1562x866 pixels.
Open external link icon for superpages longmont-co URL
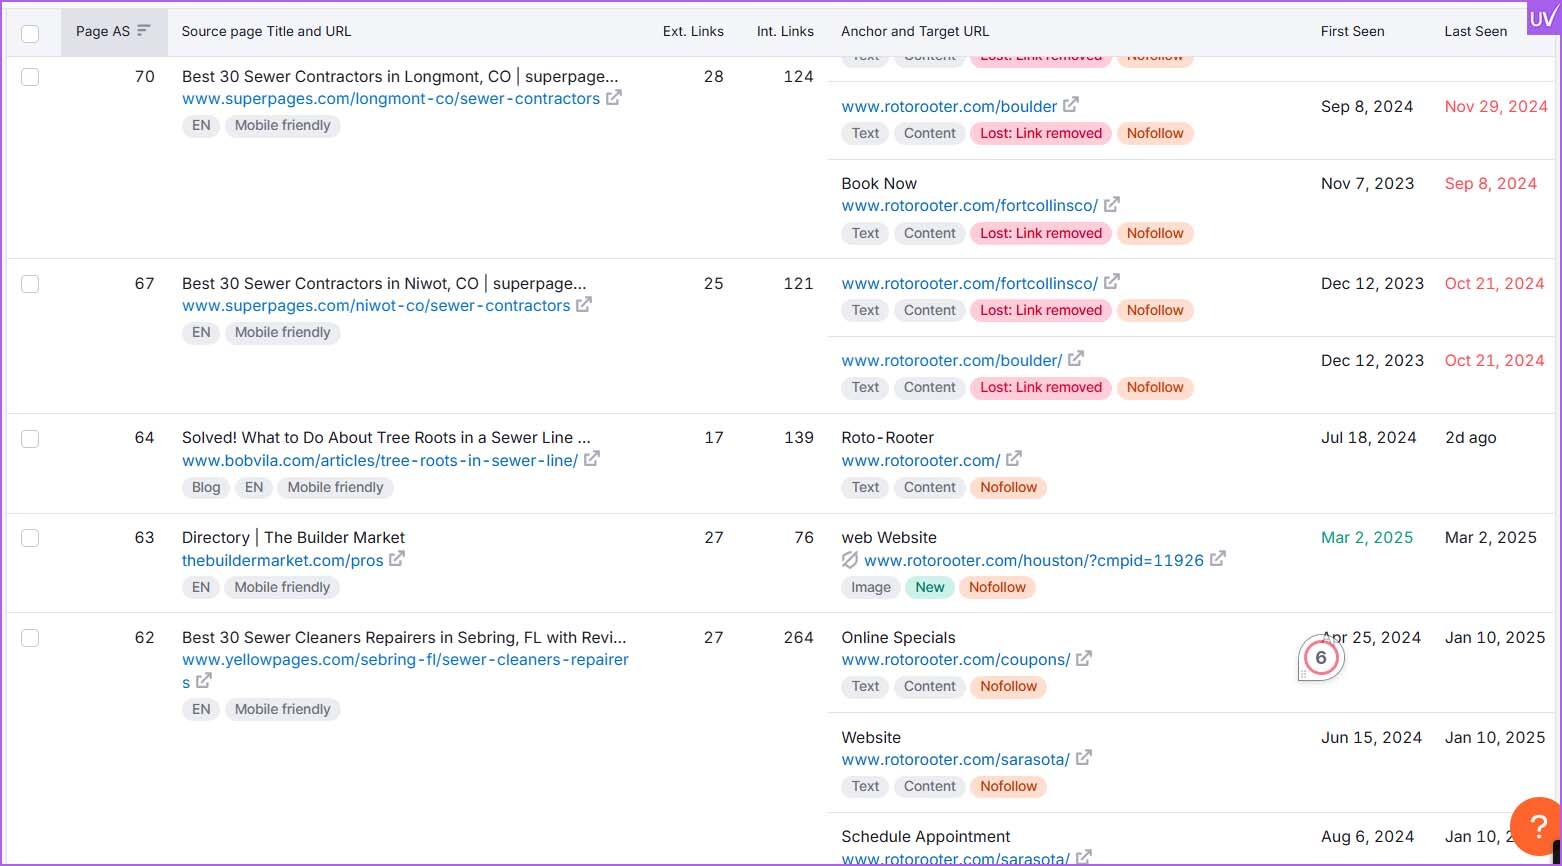click(x=614, y=98)
